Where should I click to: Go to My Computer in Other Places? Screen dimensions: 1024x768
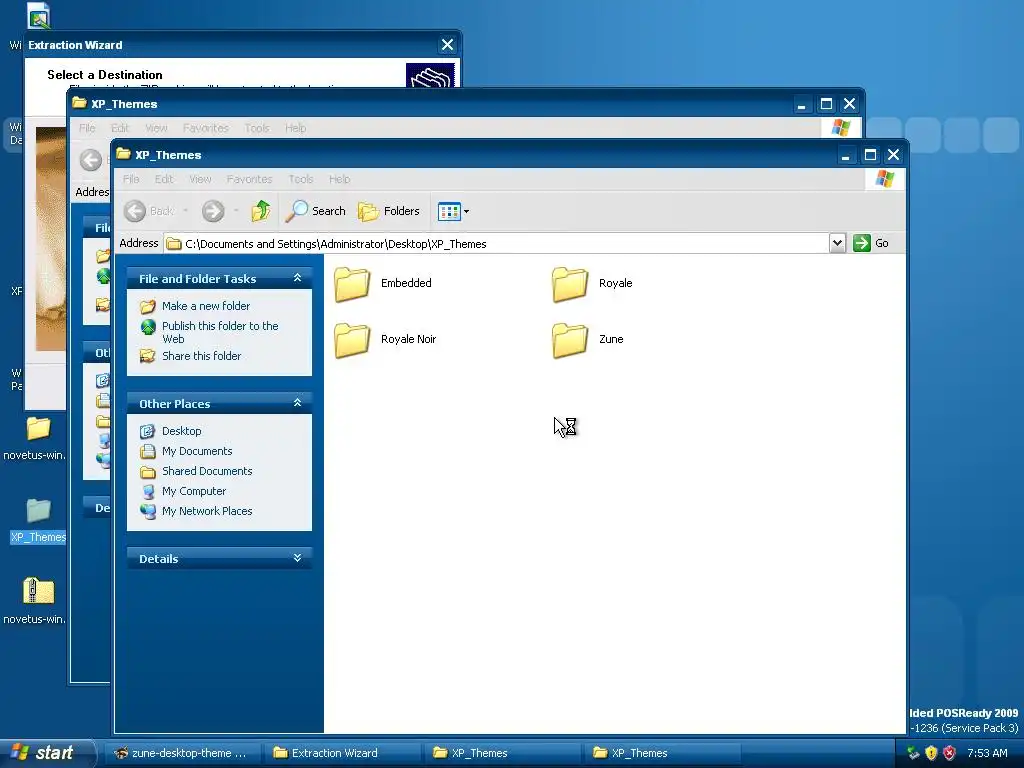pyautogui.click(x=193, y=491)
